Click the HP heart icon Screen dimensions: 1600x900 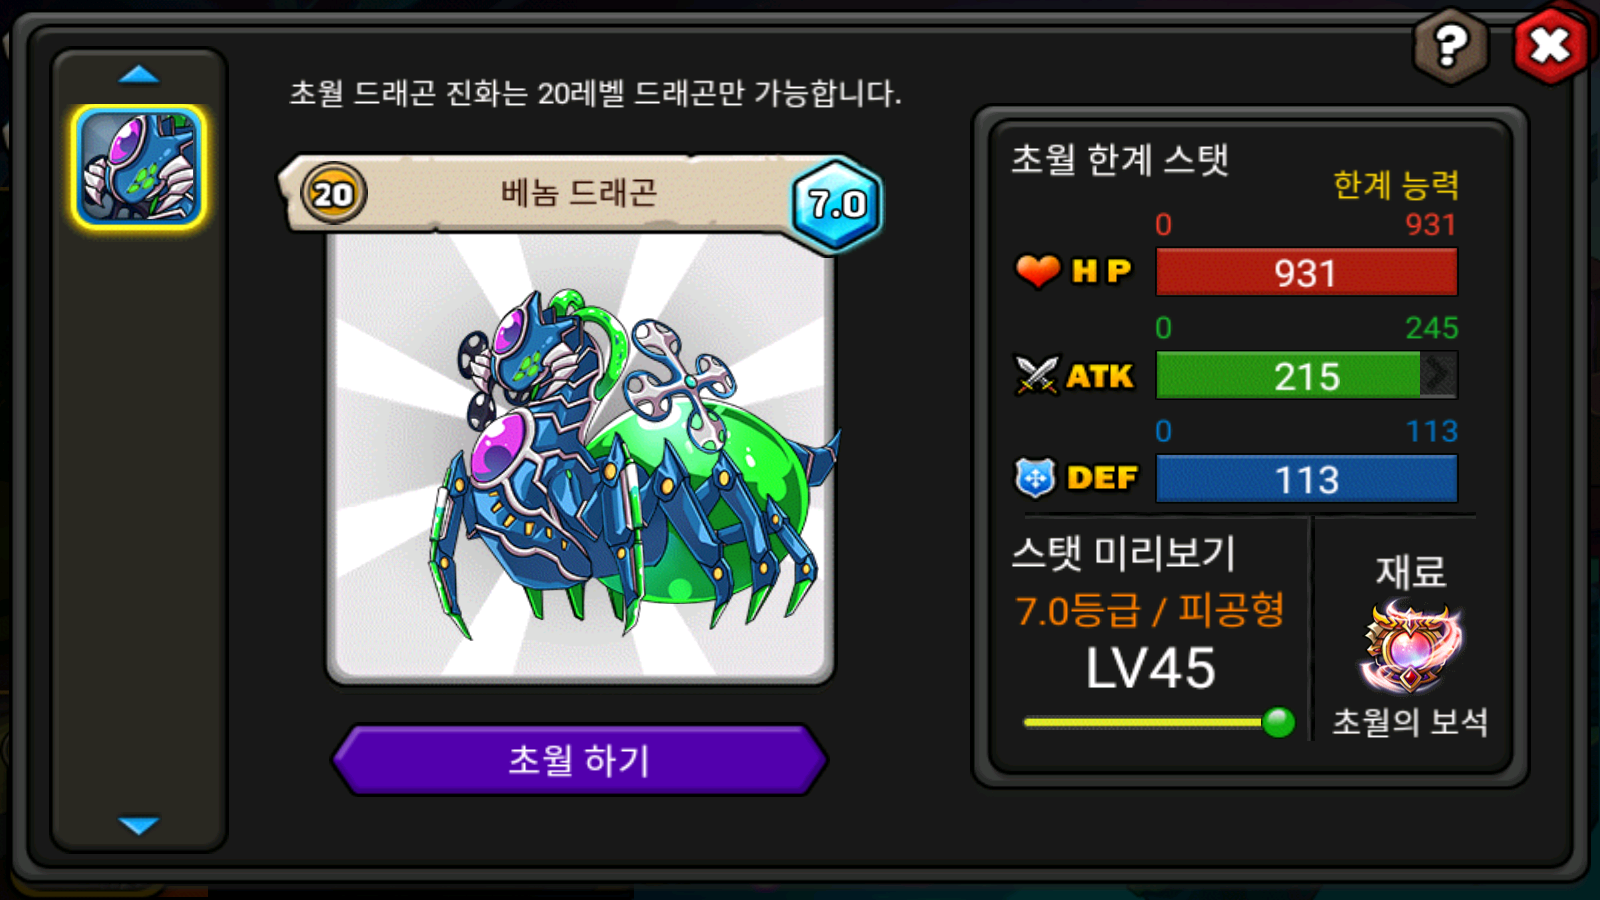1037,271
